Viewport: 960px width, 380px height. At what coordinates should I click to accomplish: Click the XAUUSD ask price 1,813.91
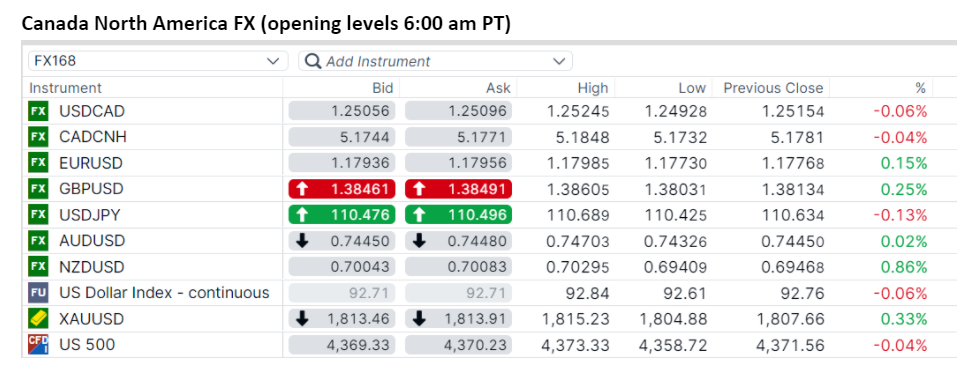coord(459,319)
